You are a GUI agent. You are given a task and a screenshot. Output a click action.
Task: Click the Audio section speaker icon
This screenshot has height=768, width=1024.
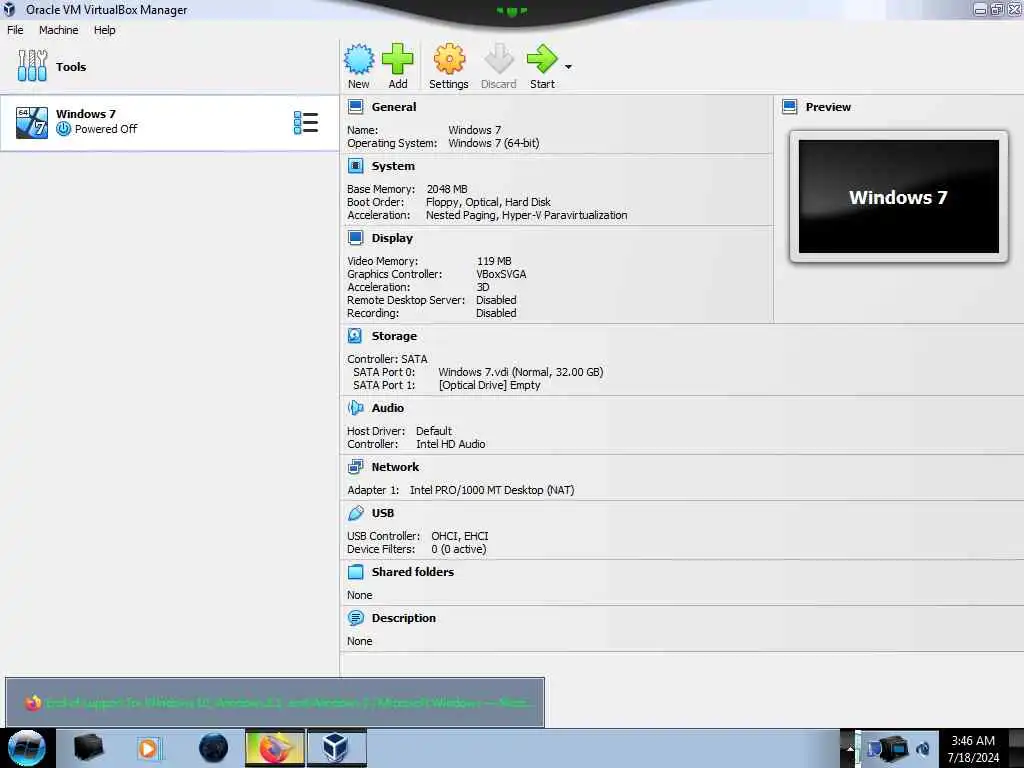(x=355, y=408)
